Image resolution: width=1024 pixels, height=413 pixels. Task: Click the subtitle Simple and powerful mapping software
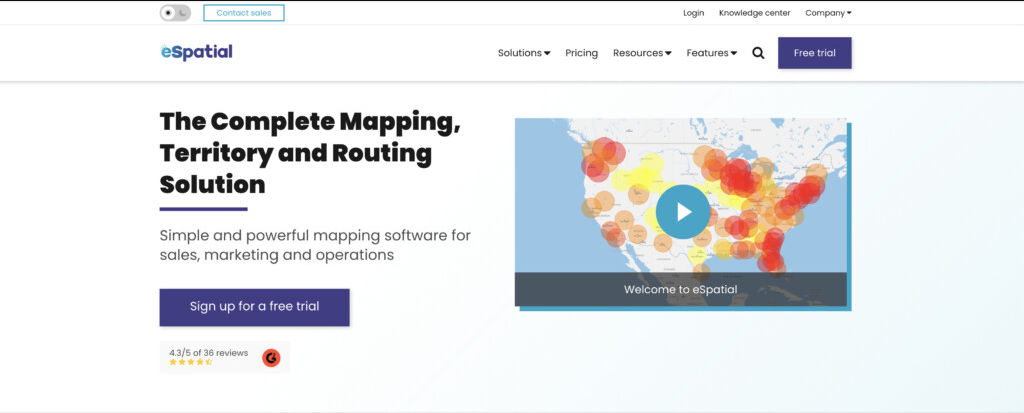pyautogui.click(x=315, y=244)
